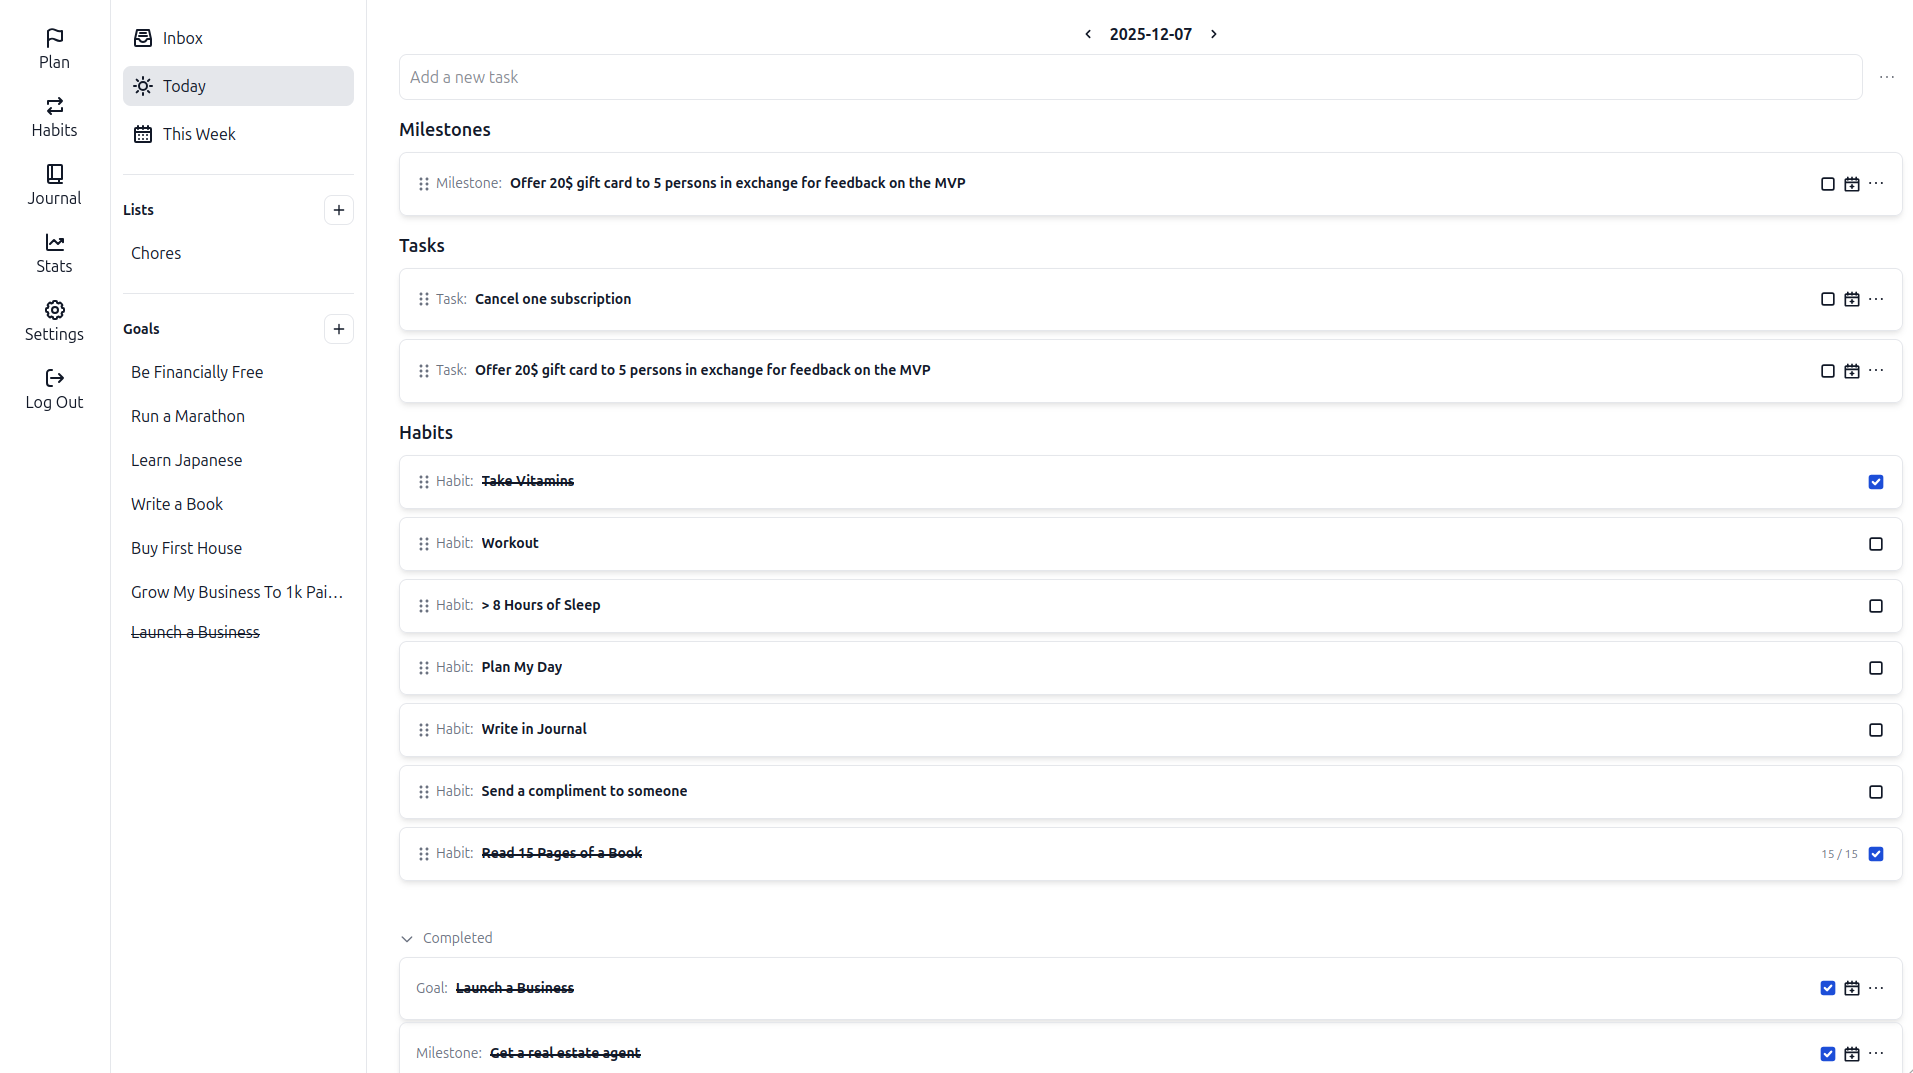
Task: Open the calendar icon on the Milestone row
Action: 1852,184
